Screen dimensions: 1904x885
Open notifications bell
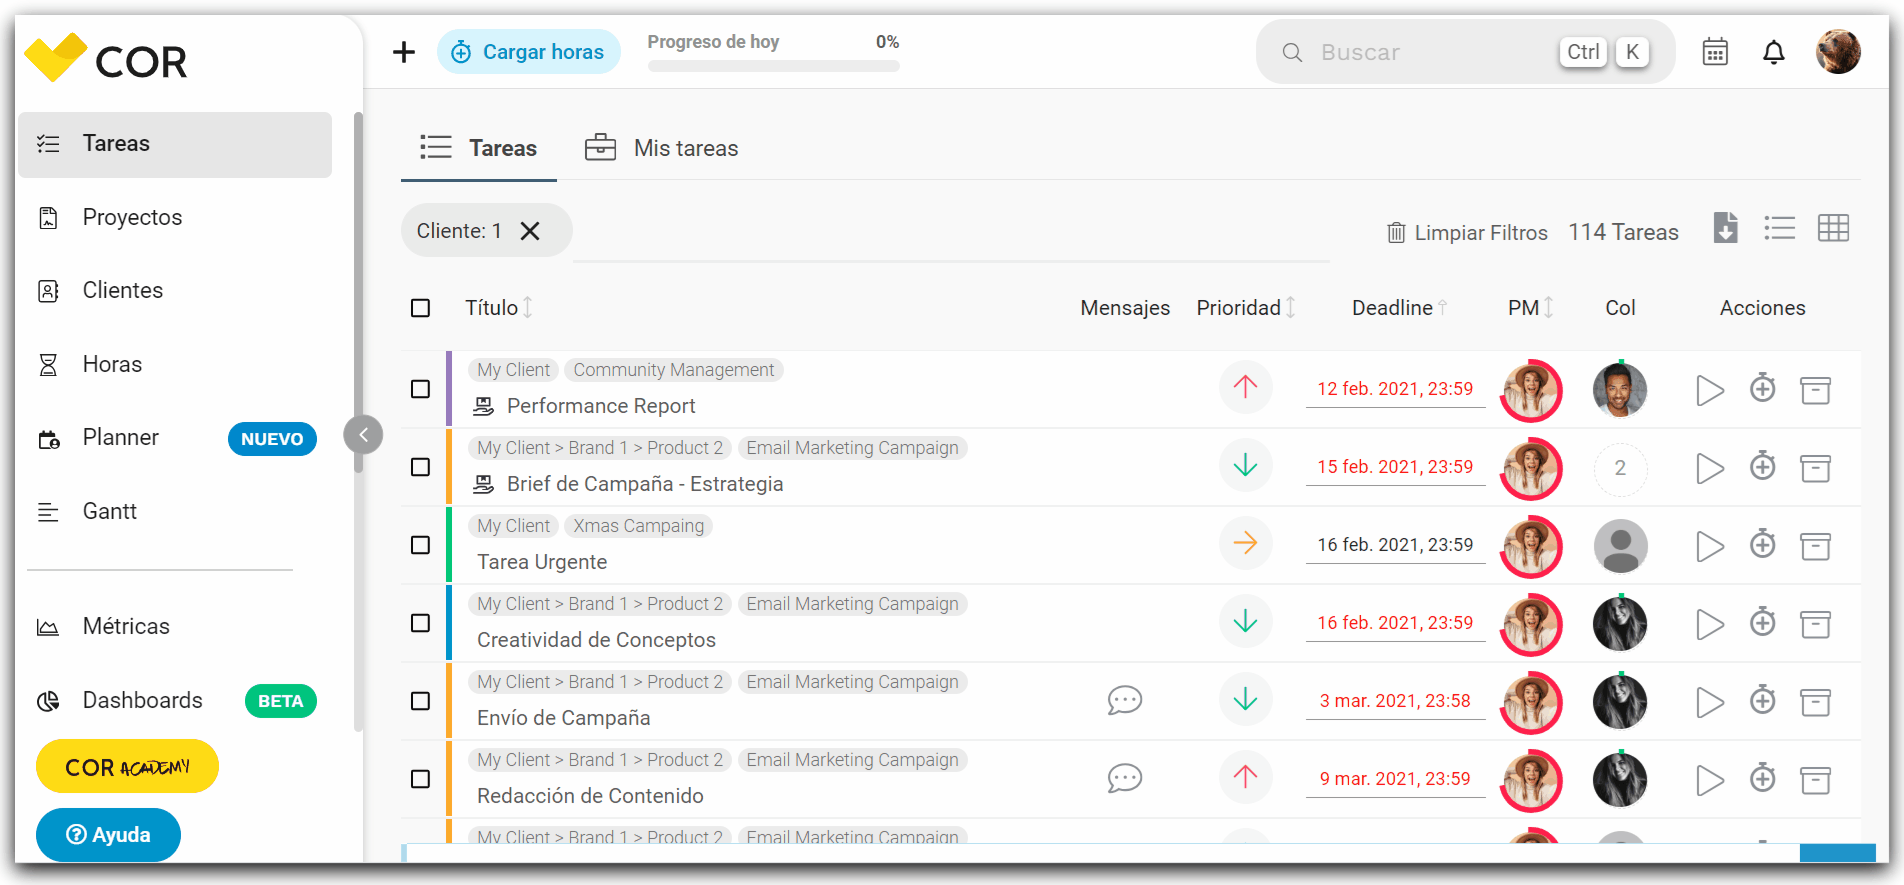coord(1773,52)
